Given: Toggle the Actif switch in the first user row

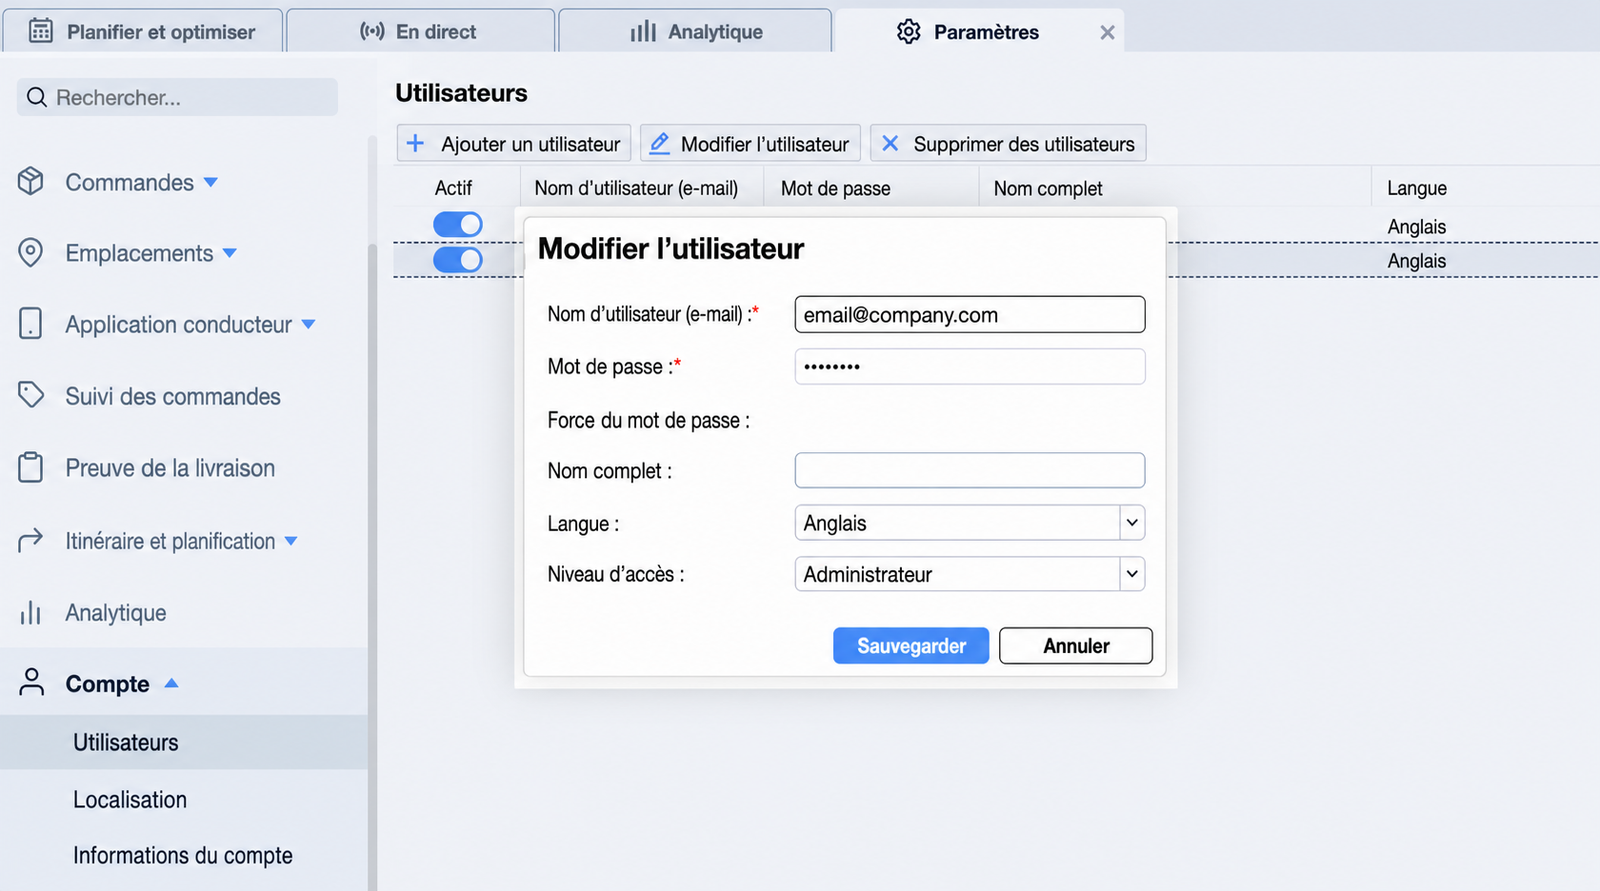Looking at the screenshot, I should pos(458,224).
